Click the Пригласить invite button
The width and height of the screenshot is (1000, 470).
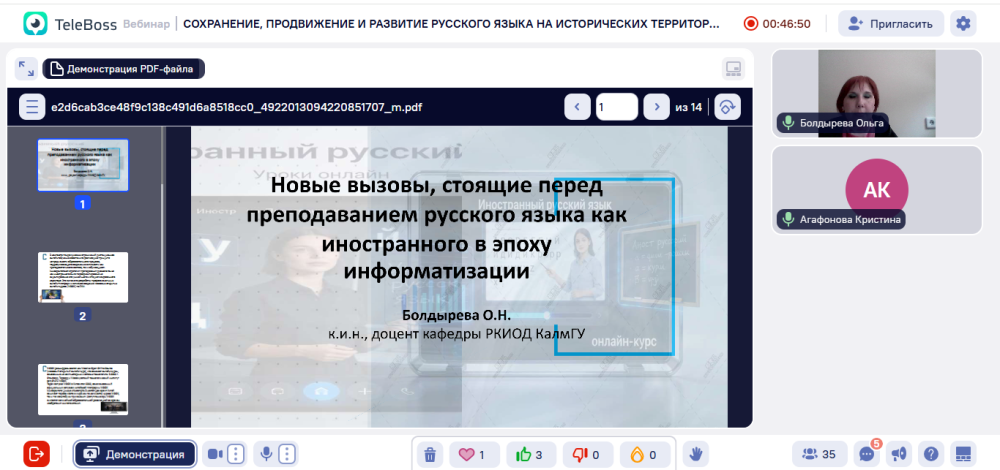(x=891, y=24)
